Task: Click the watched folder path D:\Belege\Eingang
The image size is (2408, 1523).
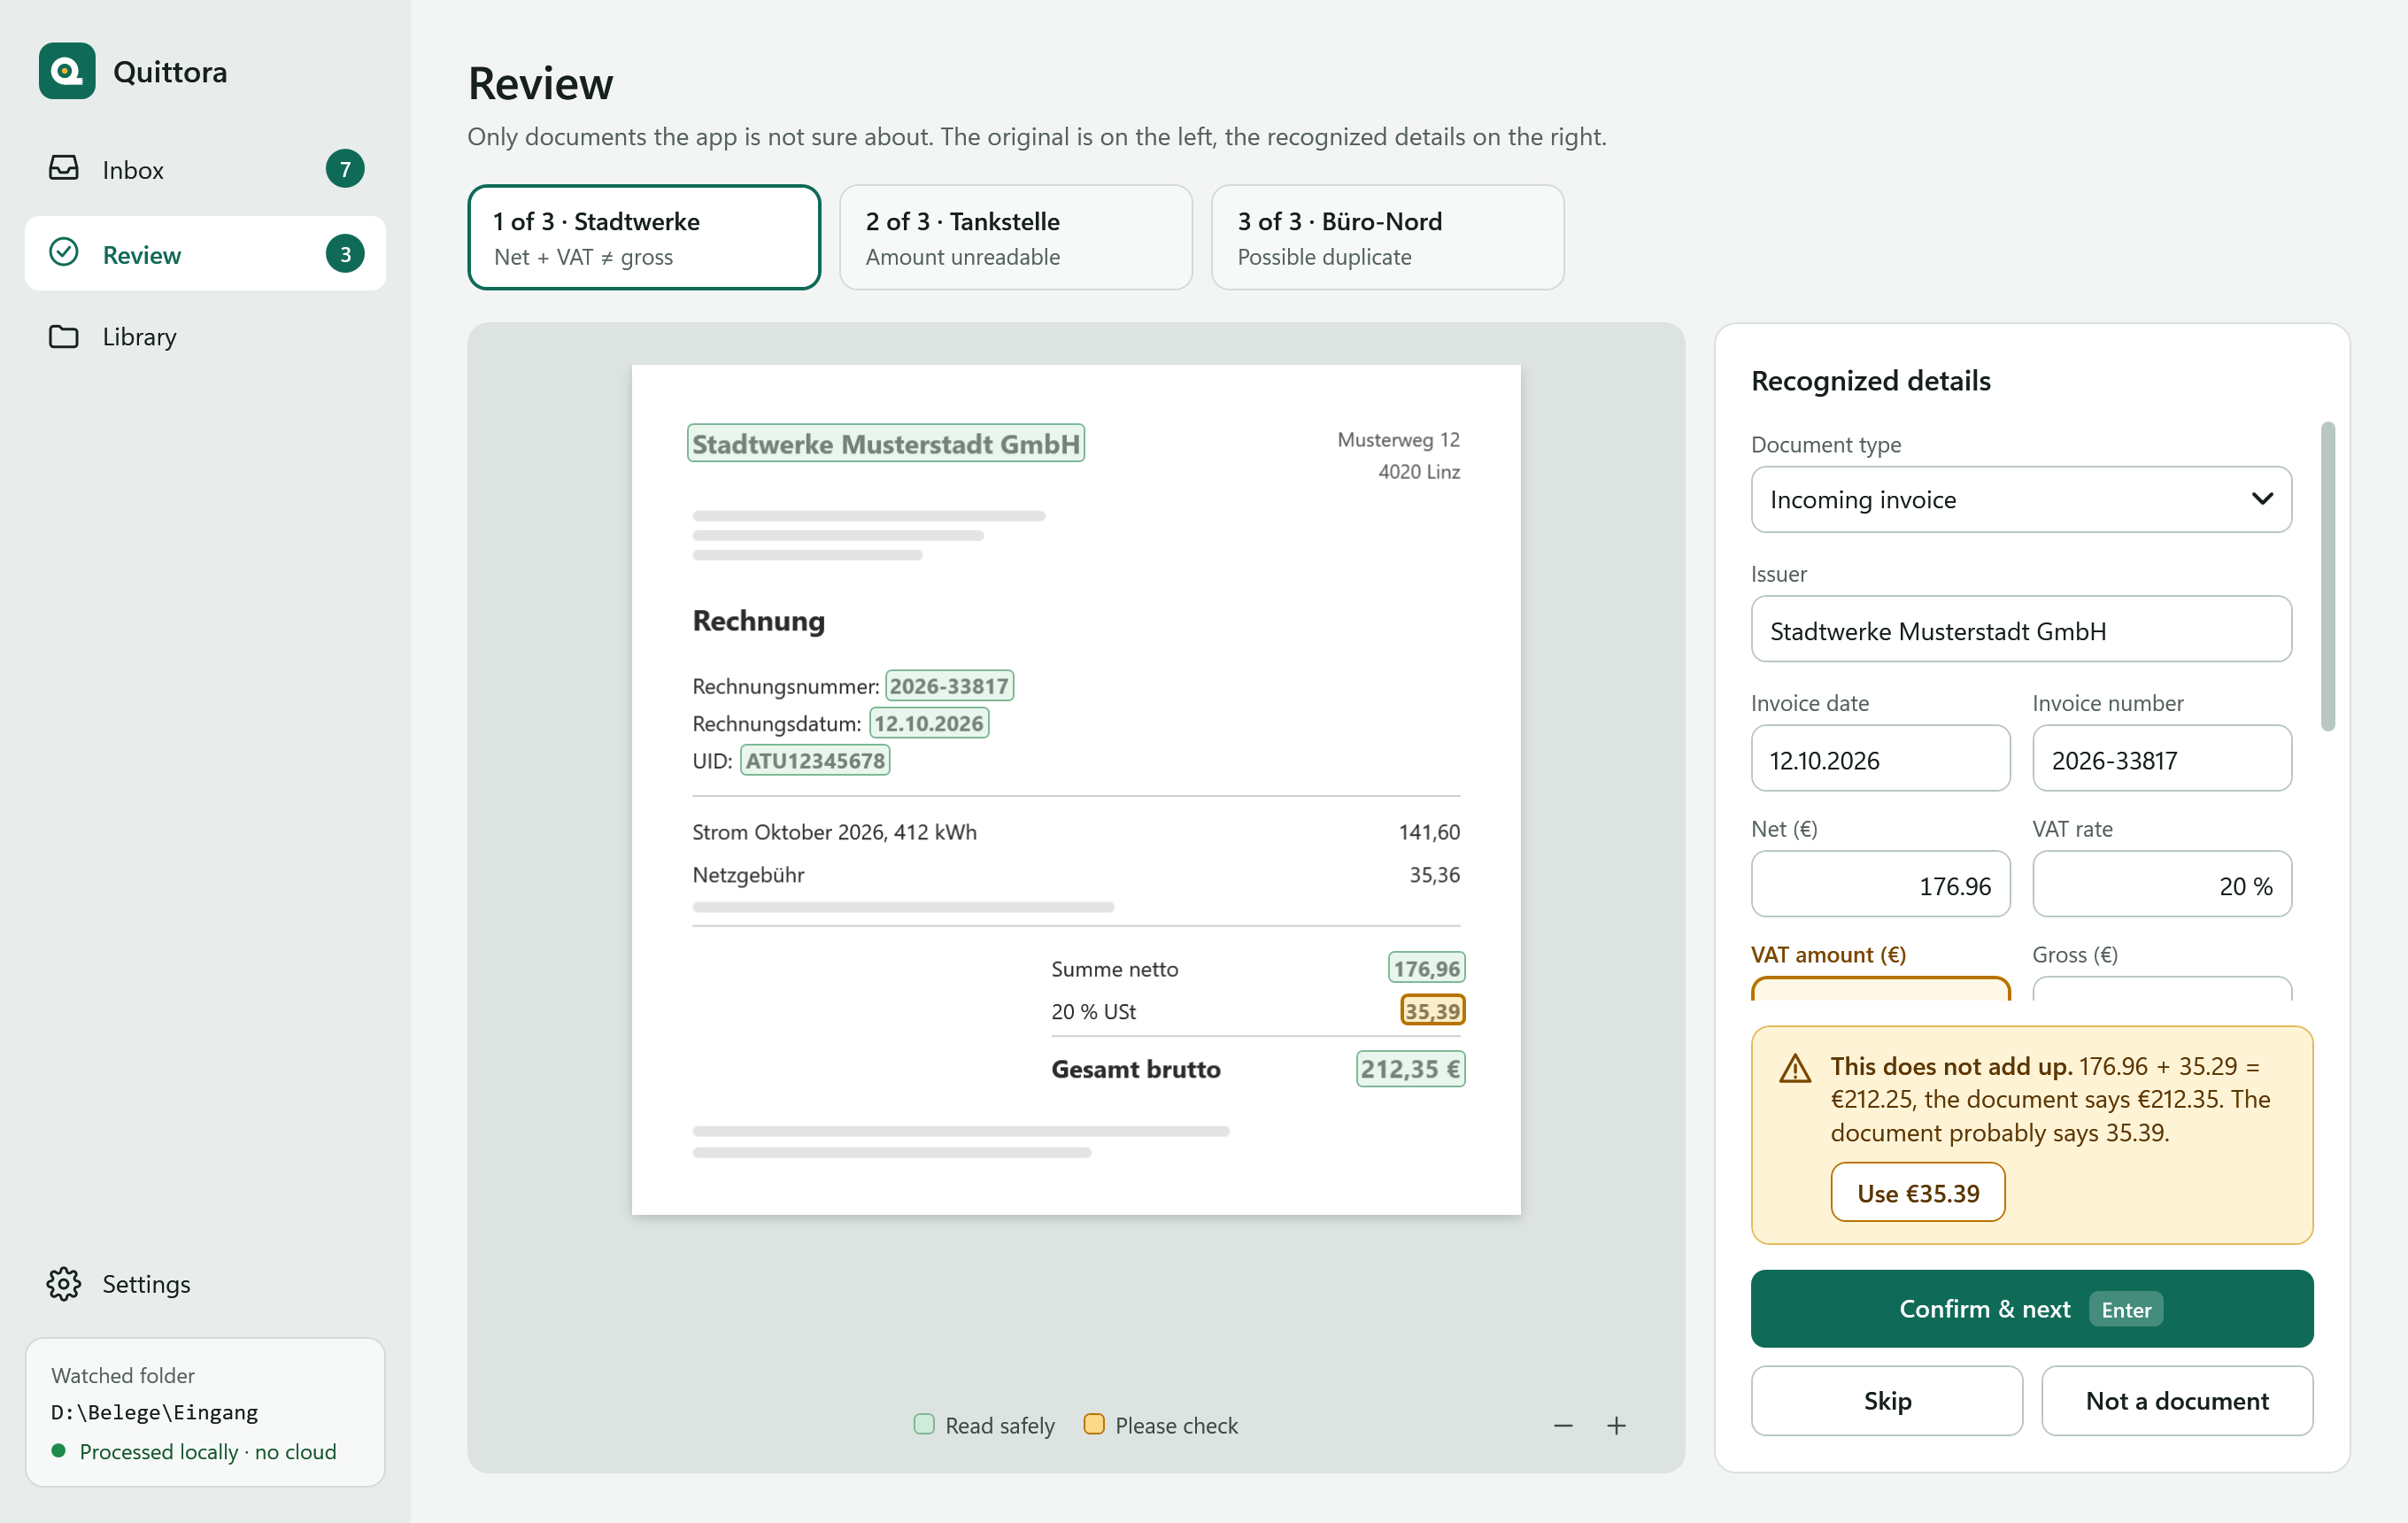Action: [154, 1412]
